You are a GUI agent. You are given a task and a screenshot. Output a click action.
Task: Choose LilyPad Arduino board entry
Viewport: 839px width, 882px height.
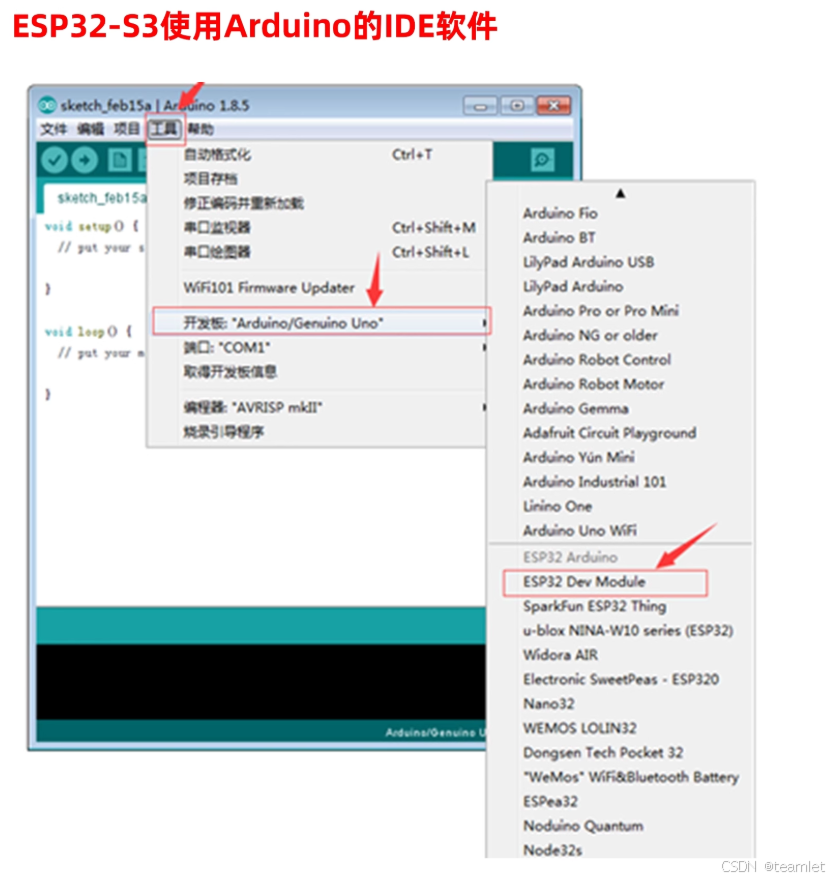tap(573, 287)
